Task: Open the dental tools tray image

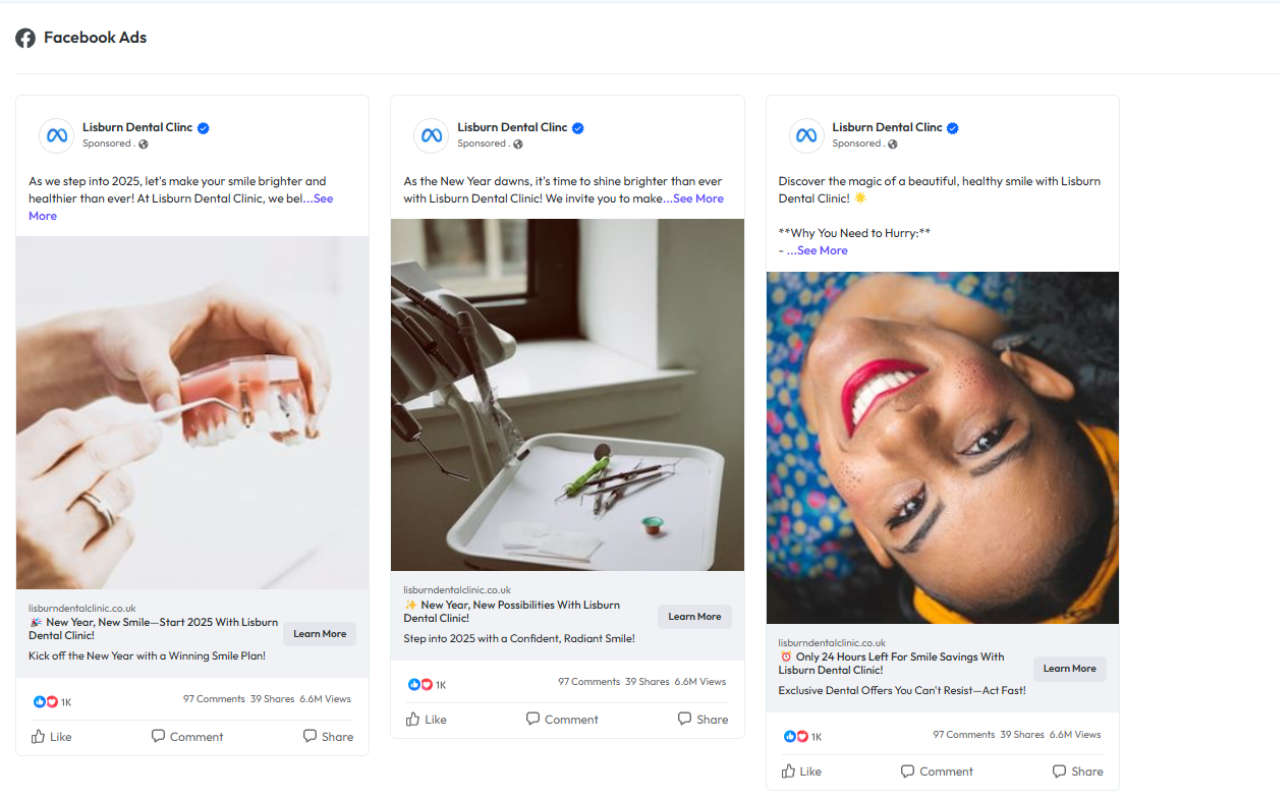Action: pyautogui.click(x=567, y=395)
